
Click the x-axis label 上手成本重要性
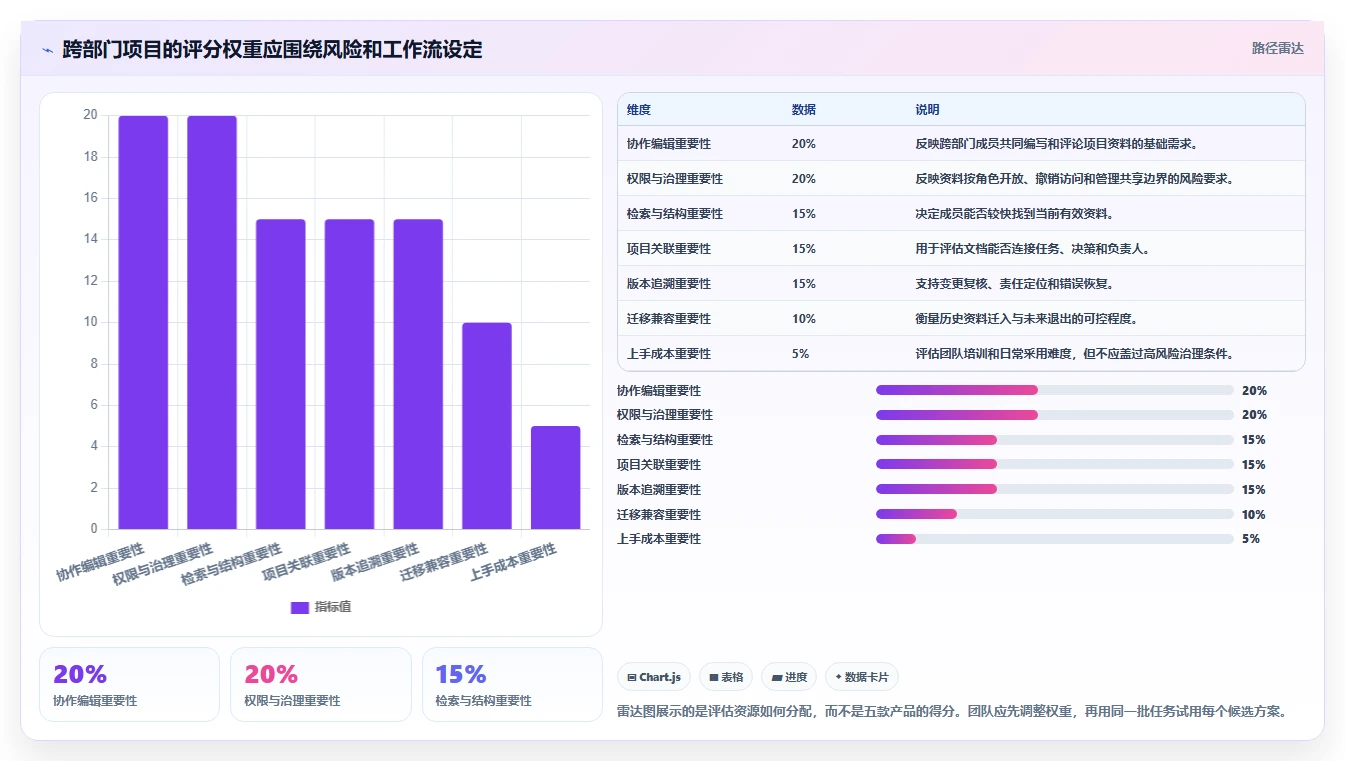514,563
